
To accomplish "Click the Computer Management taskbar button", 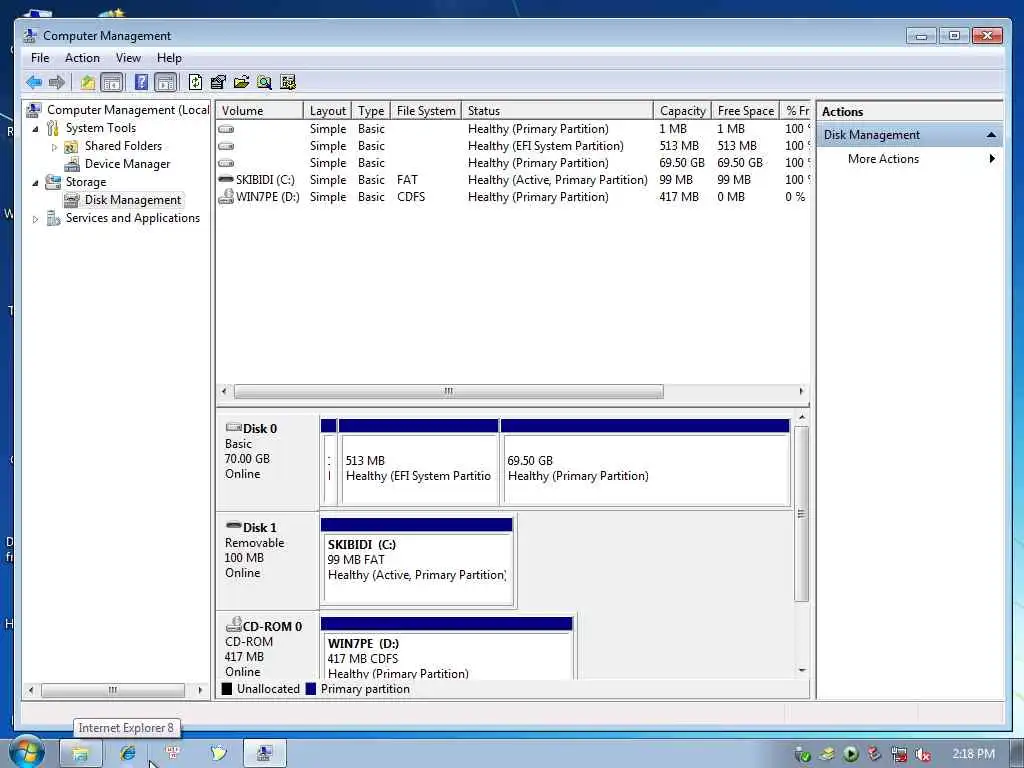I will pyautogui.click(x=264, y=754).
